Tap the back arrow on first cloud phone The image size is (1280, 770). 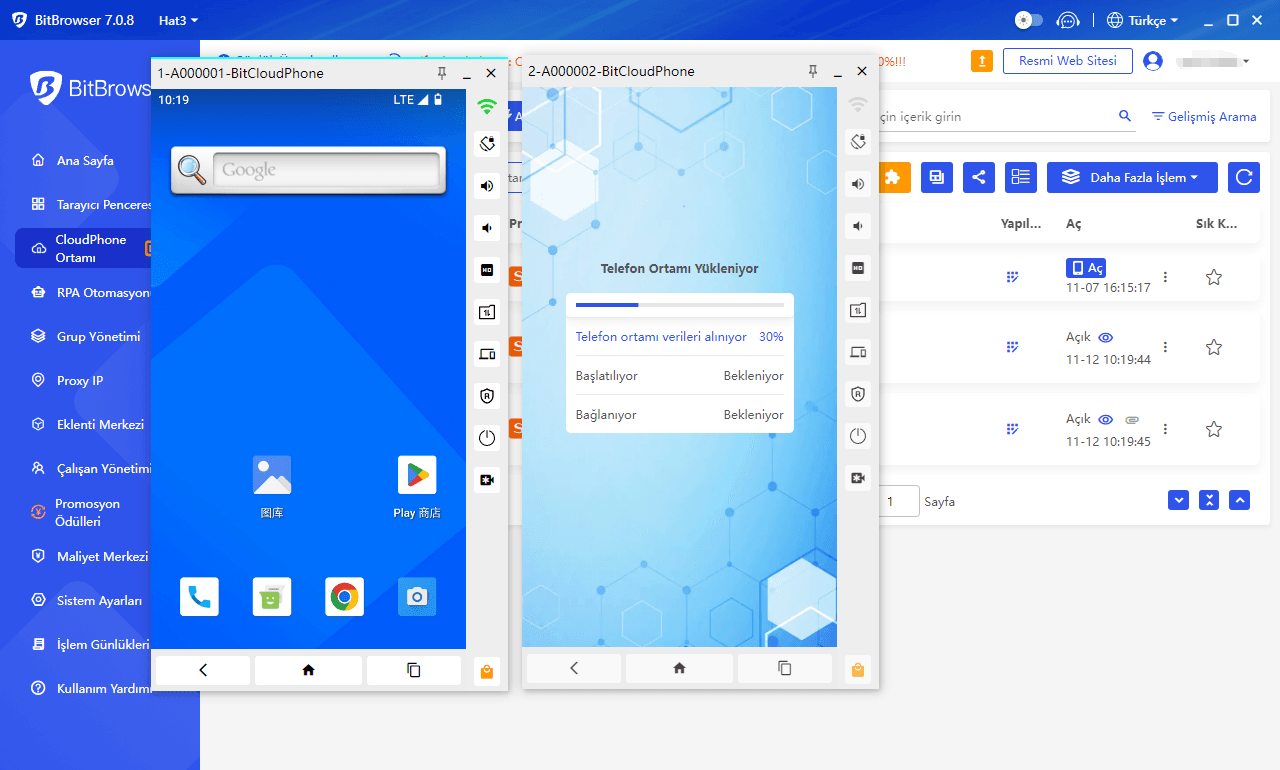click(203, 670)
